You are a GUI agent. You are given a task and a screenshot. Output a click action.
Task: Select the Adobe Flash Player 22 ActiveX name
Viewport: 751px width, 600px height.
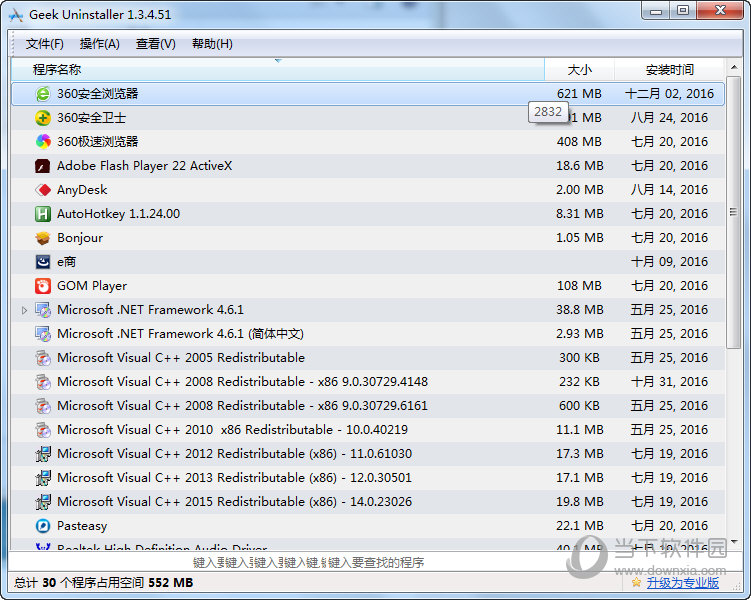pos(145,166)
